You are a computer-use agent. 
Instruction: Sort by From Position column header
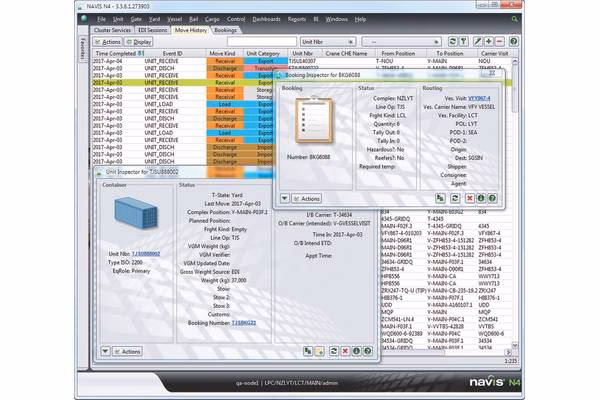(398, 54)
